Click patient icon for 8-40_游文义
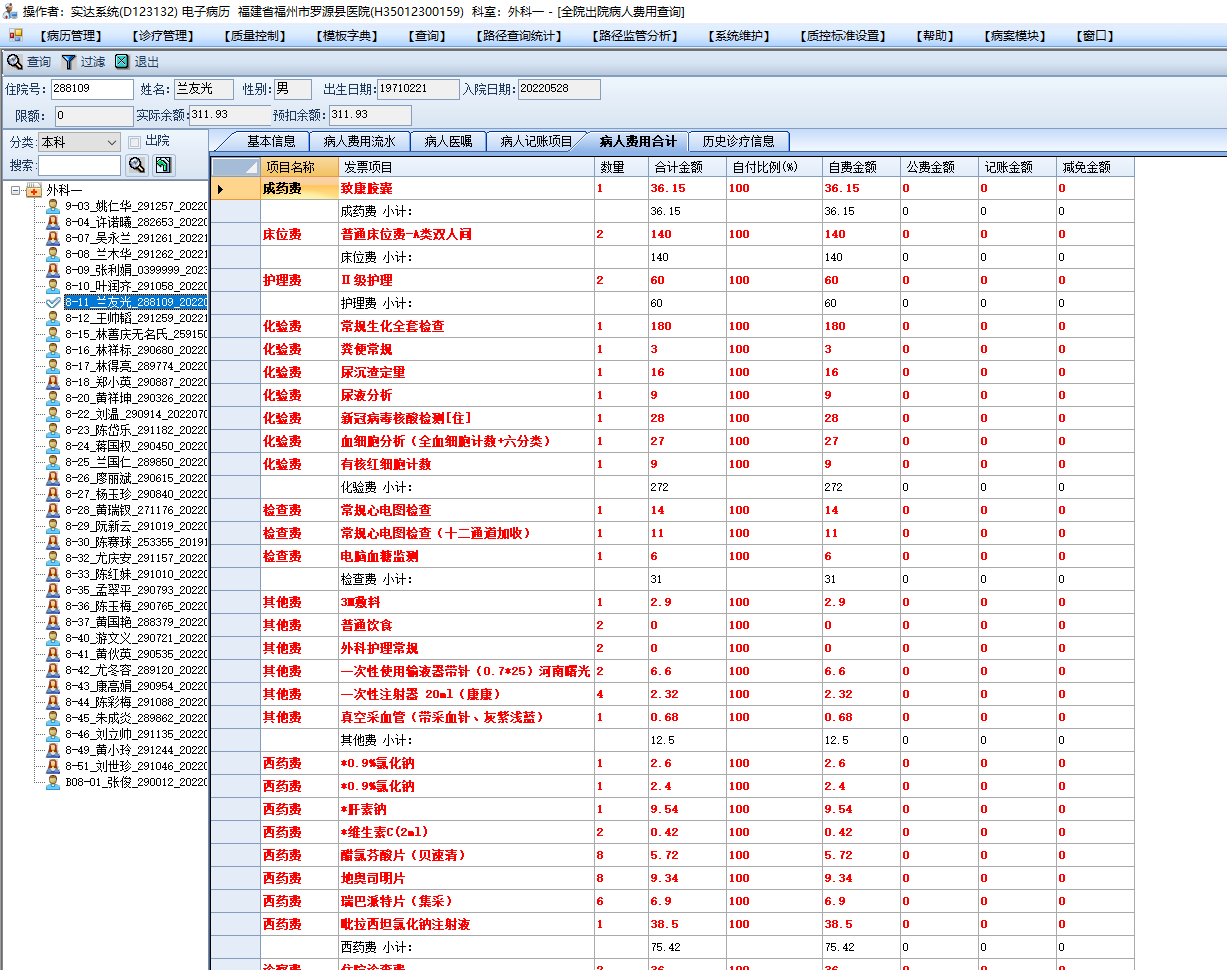The height and width of the screenshot is (970, 1227). click(x=53, y=638)
